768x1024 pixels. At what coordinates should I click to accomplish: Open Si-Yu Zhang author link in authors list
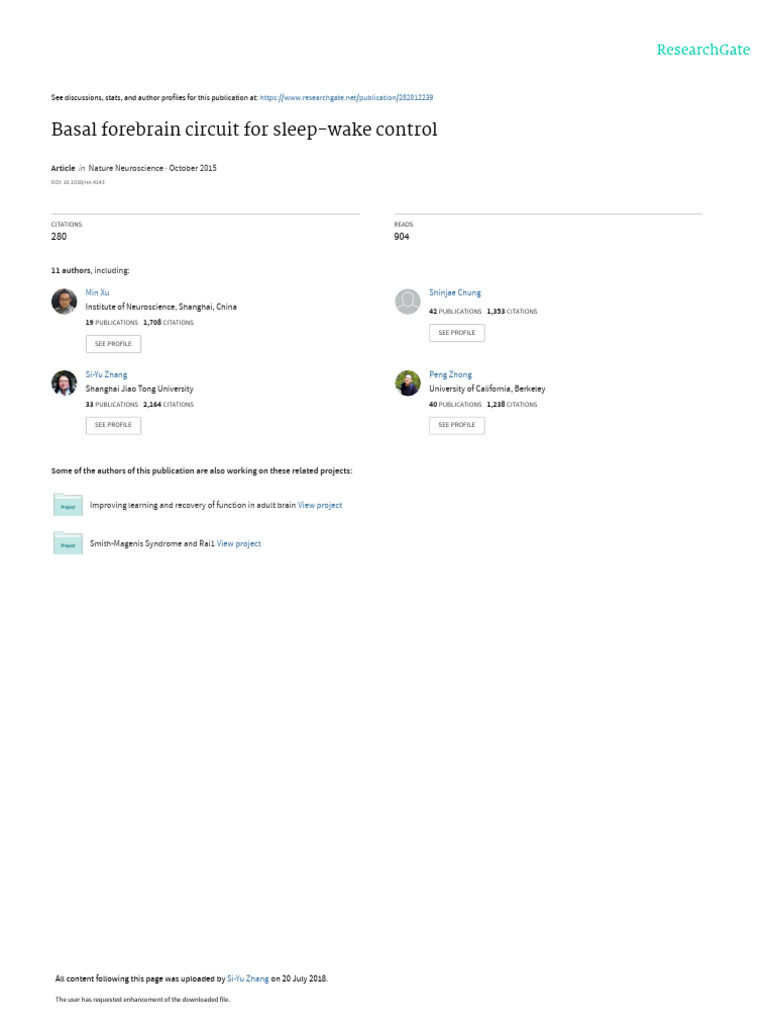pos(106,374)
